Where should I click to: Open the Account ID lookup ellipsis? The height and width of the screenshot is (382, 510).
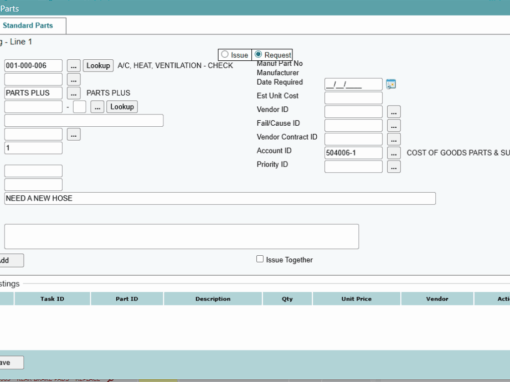pyautogui.click(x=394, y=153)
